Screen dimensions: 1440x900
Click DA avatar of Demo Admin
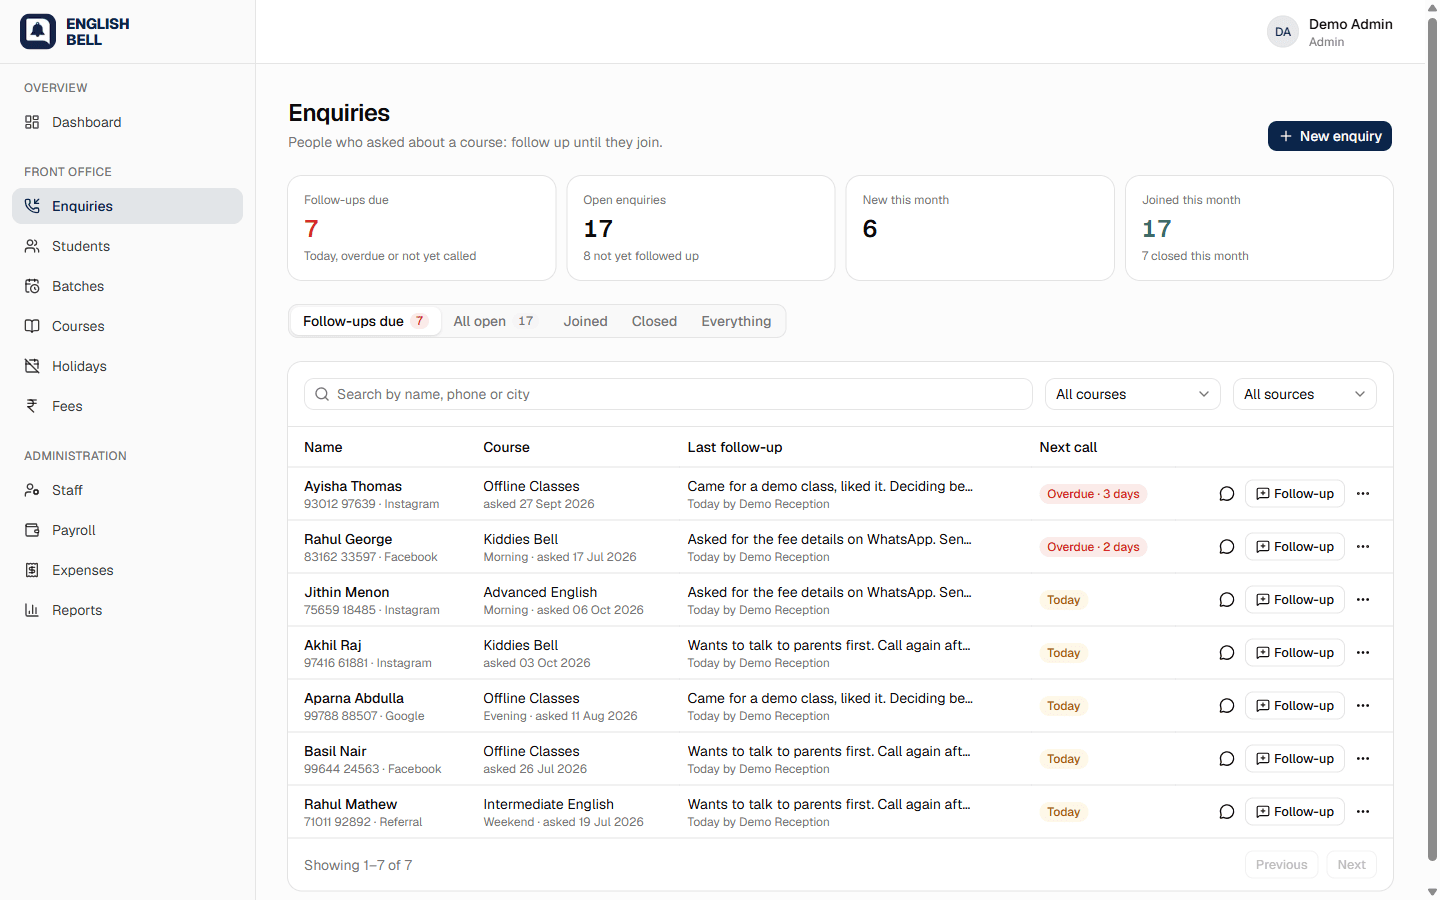coord(1283,32)
